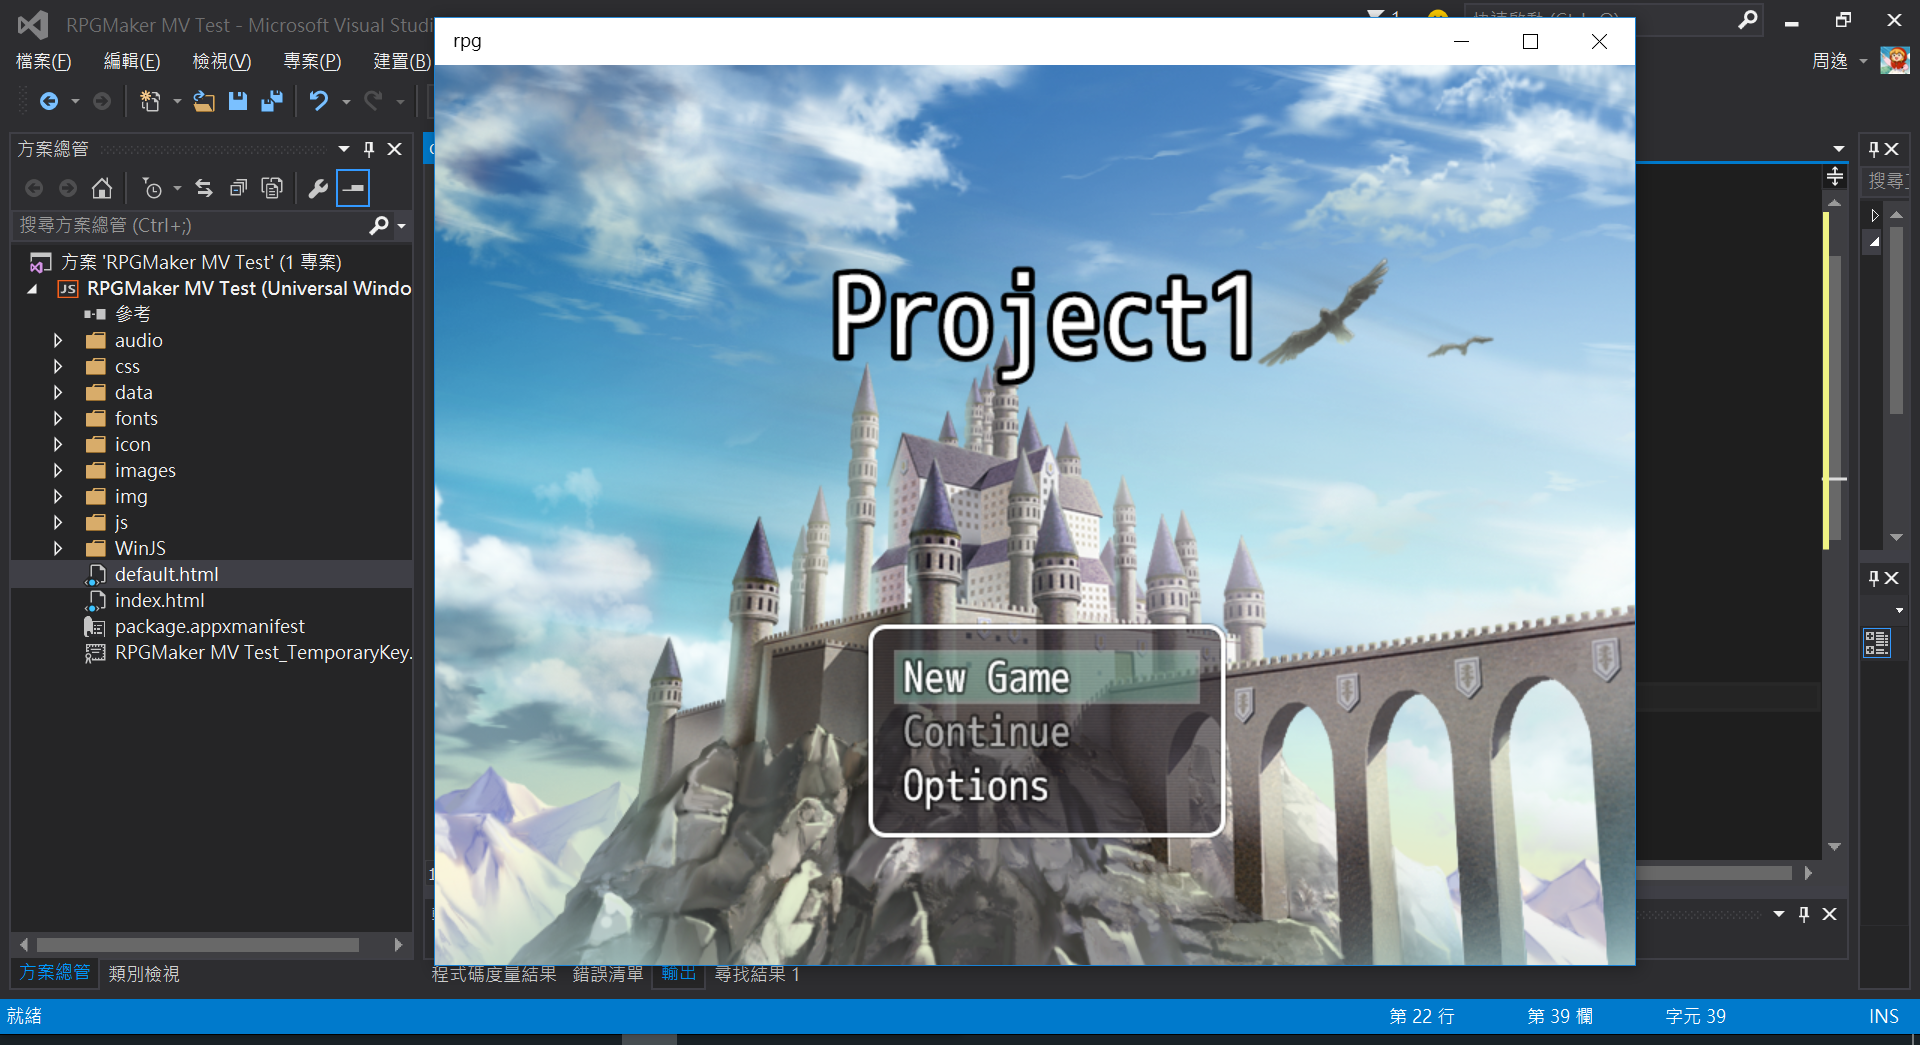The width and height of the screenshot is (1920, 1045).
Task: Open the Navigate Backward history dropdown
Action: (x=75, y=101)
